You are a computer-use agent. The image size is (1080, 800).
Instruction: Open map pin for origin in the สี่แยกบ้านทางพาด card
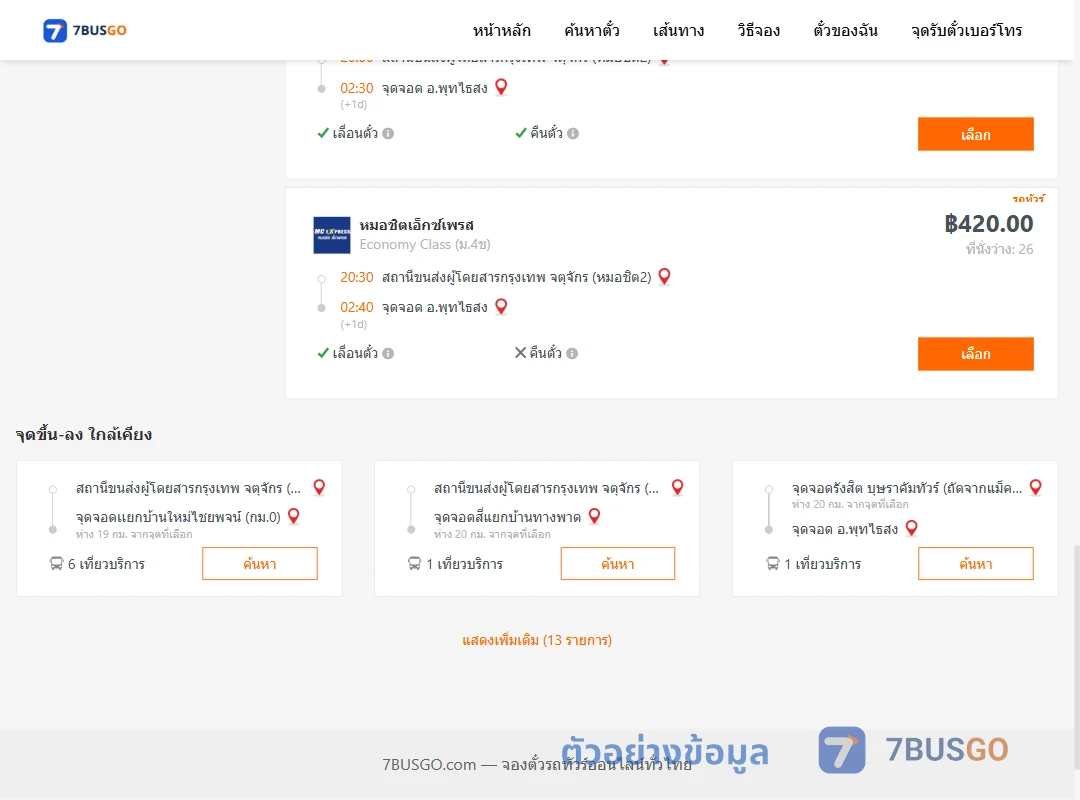click(678, 487)
